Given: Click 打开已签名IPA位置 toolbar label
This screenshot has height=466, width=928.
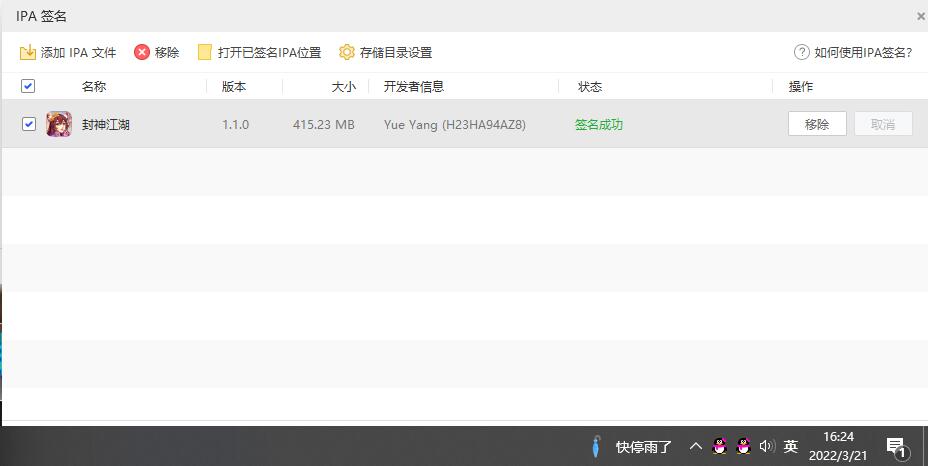Looking at the screenshot, I should (269, 53).
